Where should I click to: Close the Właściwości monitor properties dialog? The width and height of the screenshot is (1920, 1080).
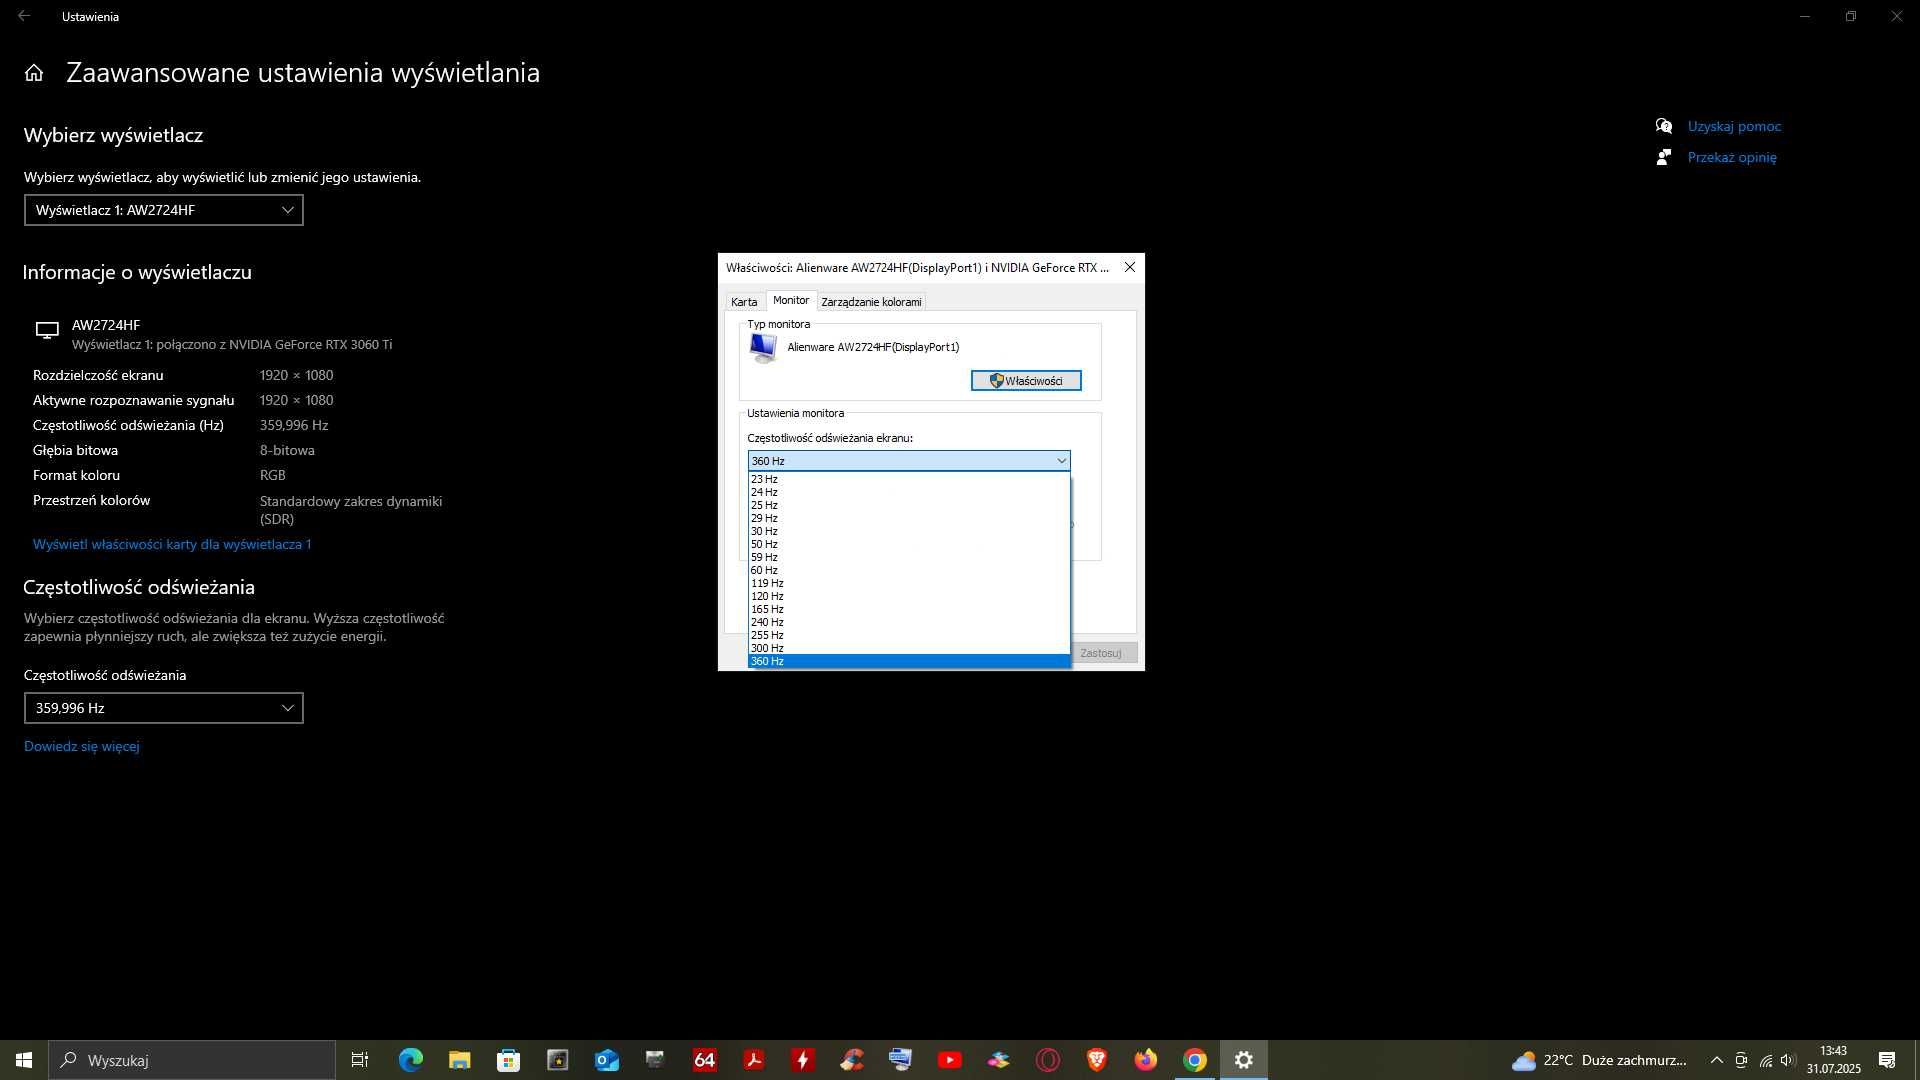click(1129, 267)
